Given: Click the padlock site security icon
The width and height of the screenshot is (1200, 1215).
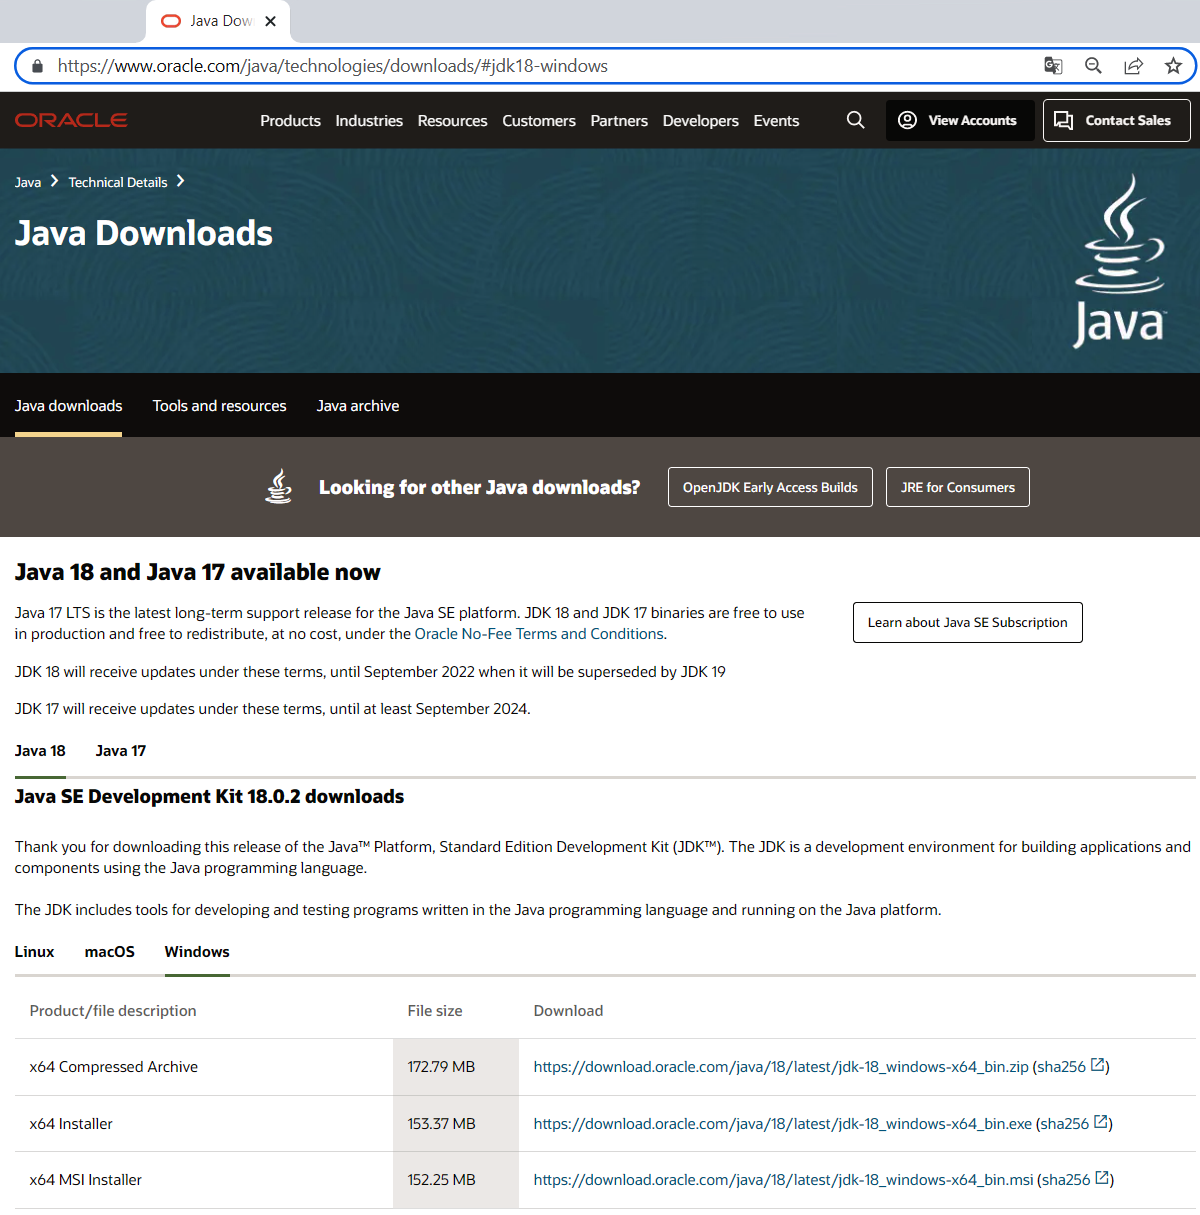Looking at the screenshot, I should pos(38,66).
